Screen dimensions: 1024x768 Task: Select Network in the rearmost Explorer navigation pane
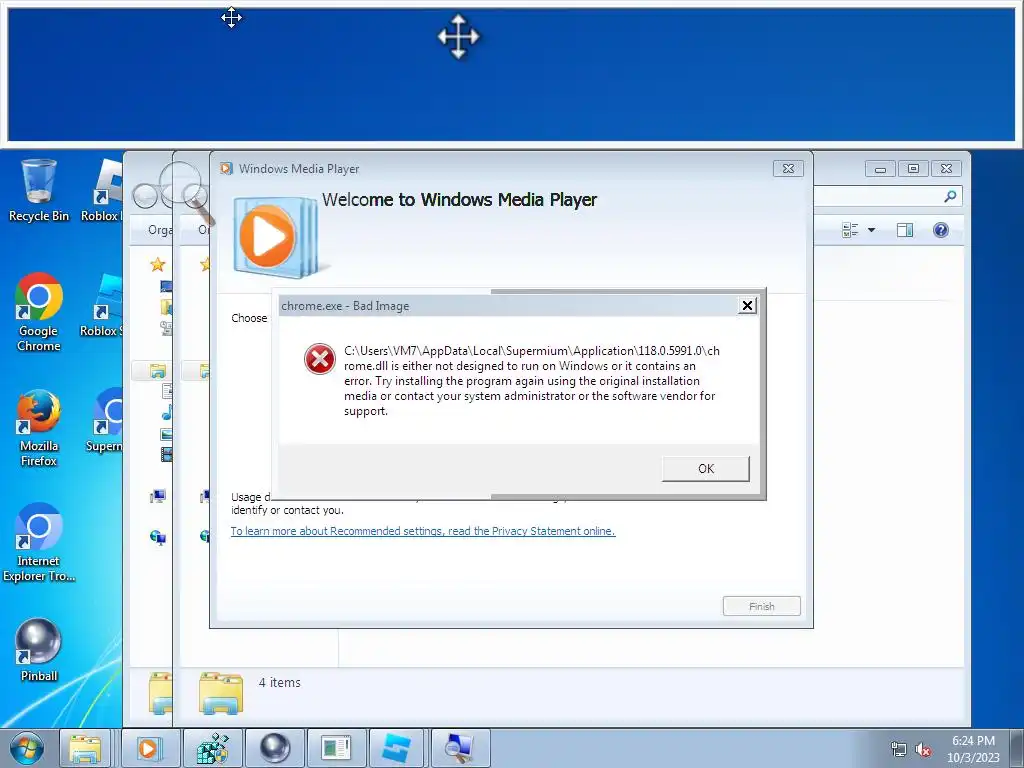pyautogui.click(x=157, y=537)
